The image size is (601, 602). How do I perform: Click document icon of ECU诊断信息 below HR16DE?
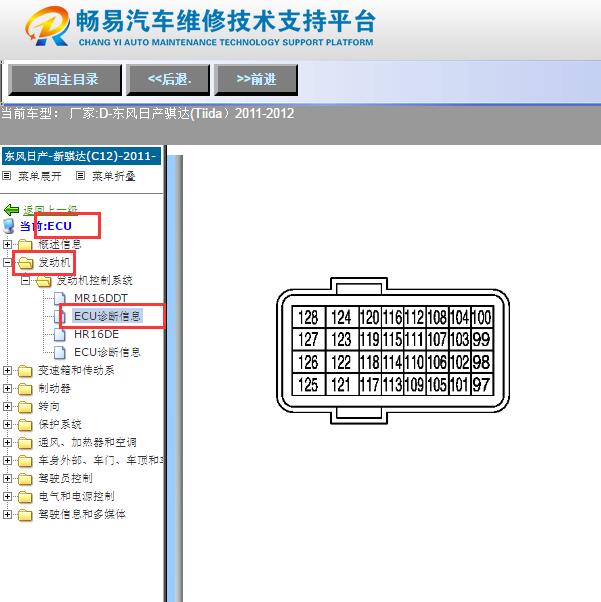coord(60,352)
